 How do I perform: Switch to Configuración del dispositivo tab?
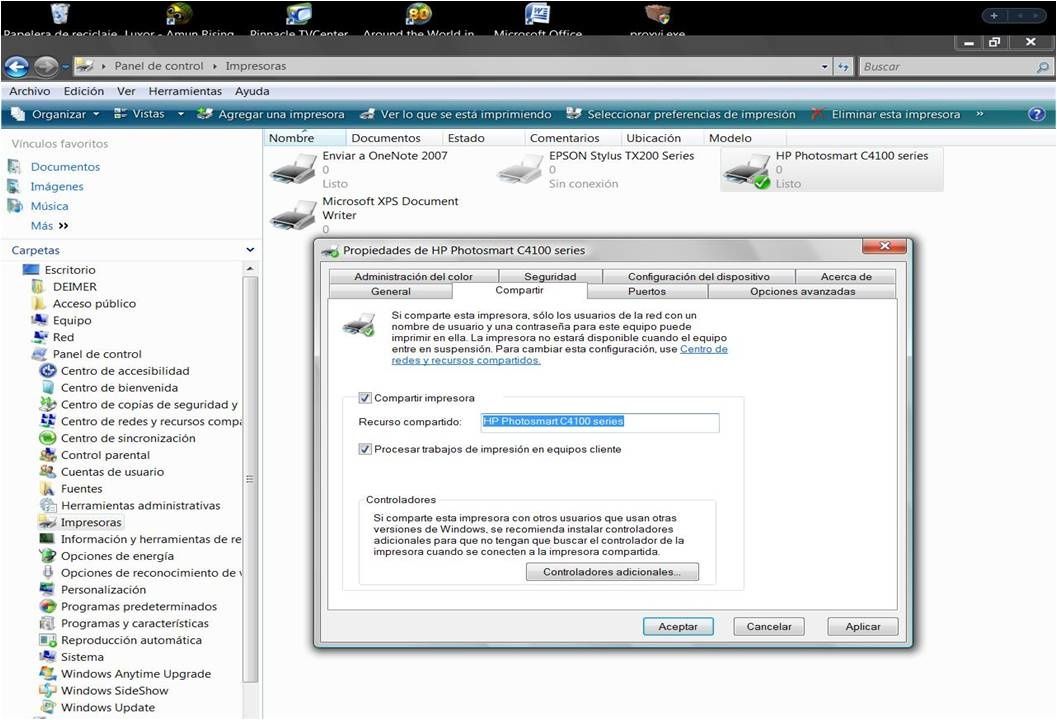698,276
